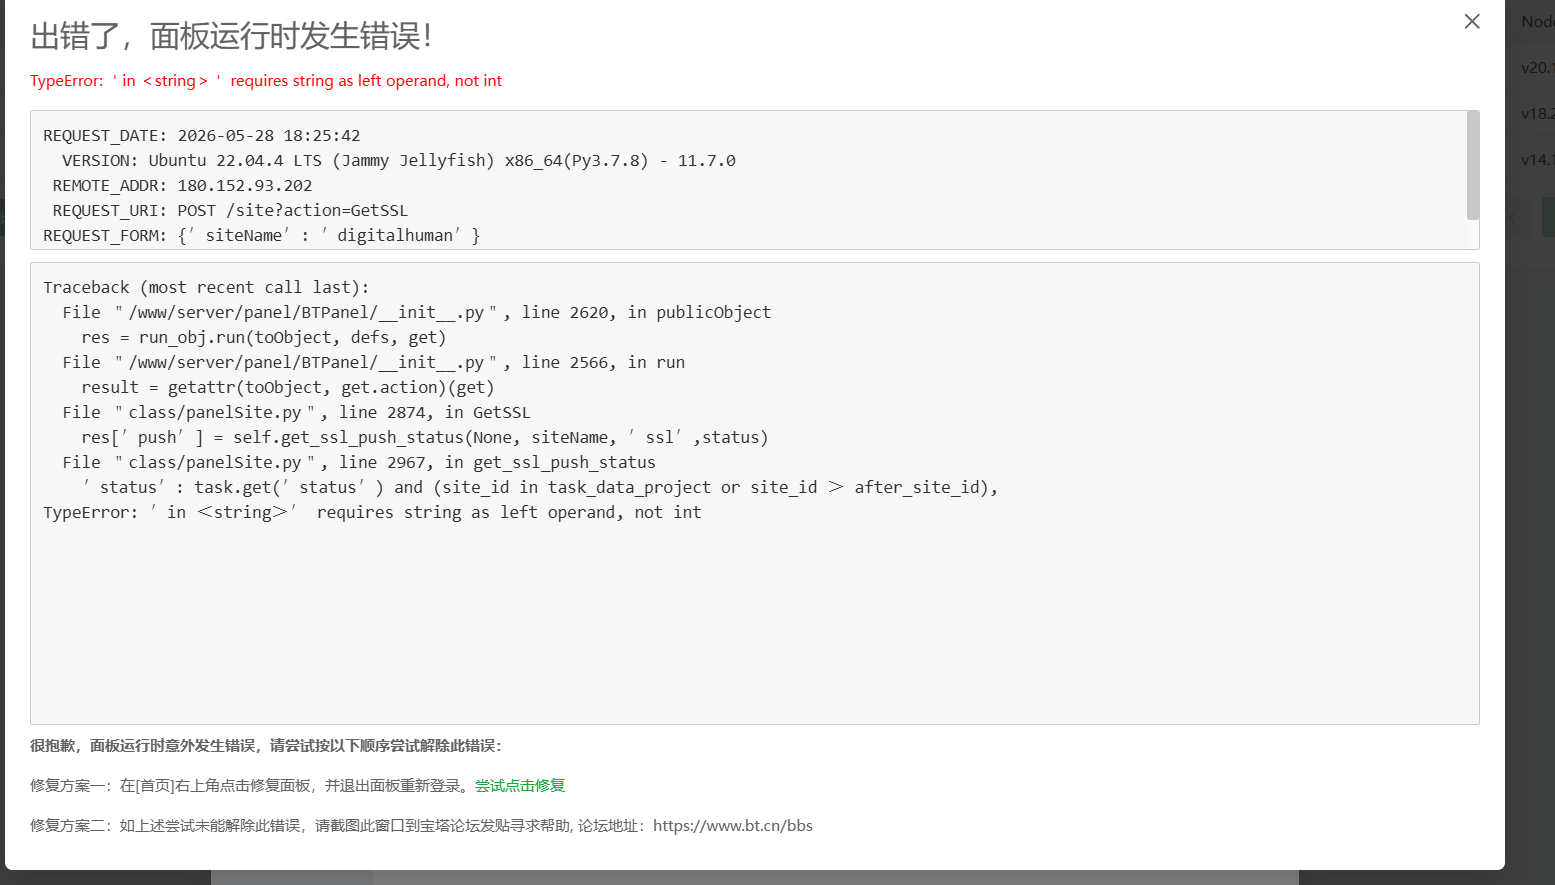
Task: Click the 很抱歉 apology notice text
Action: click(x=266, y=746)
